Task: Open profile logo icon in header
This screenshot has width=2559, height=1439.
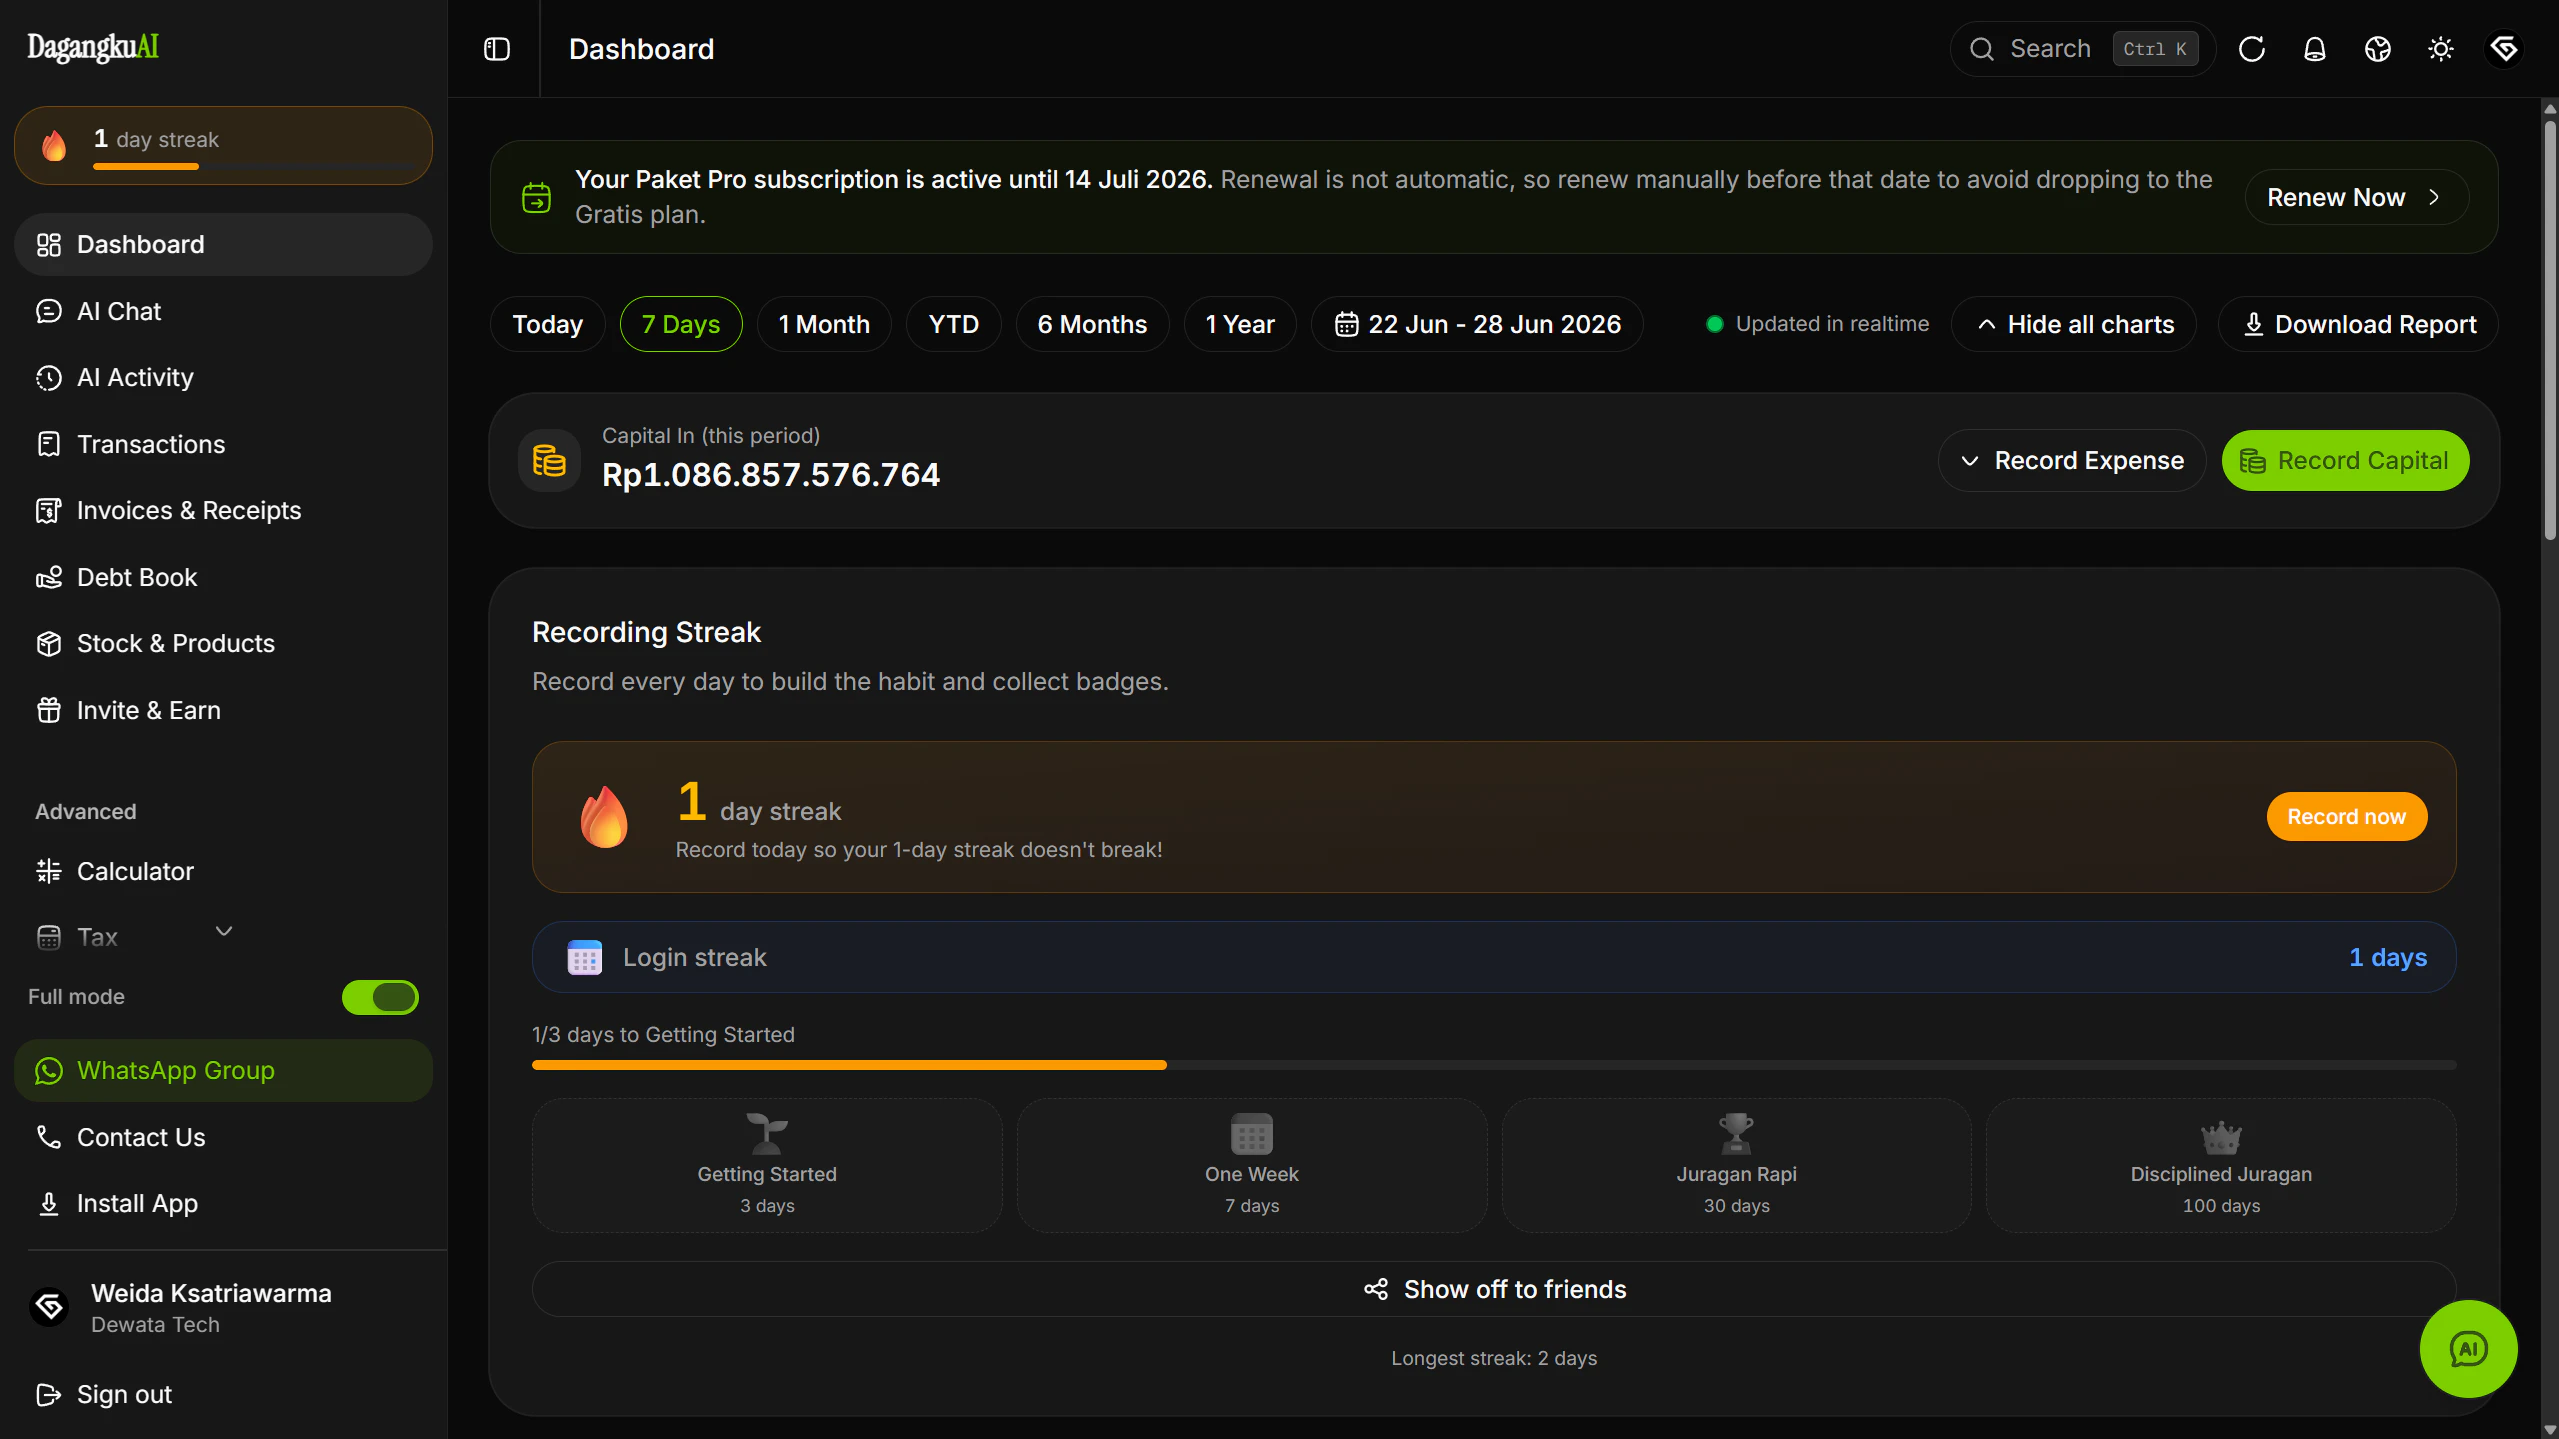Action: pyautogui.click(x=2504, y=49)
